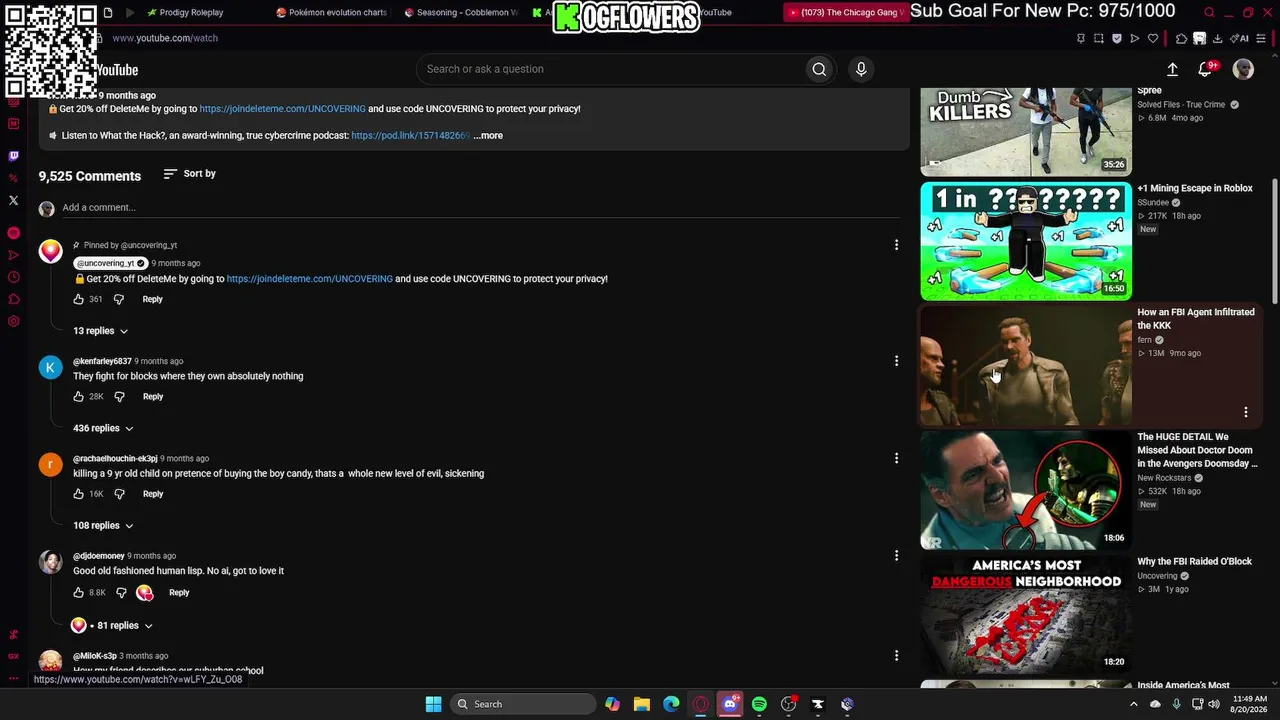Open joindeleteme.com link in pinned comment
This screenshot has height=720, width=1280.
coord(310,279)
